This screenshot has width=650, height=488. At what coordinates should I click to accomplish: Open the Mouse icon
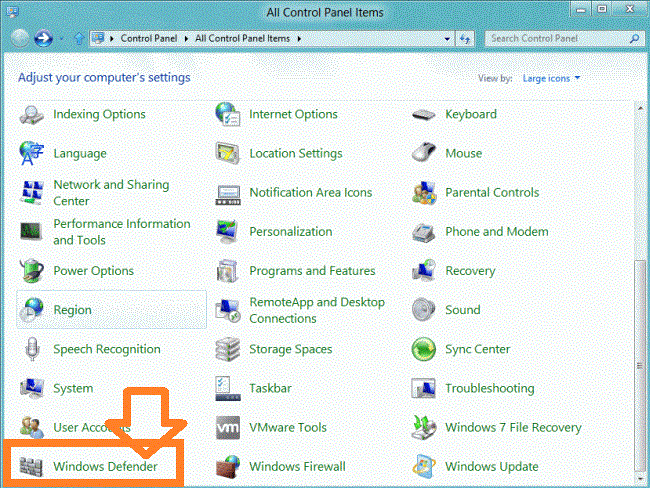[x=423, y=152]
